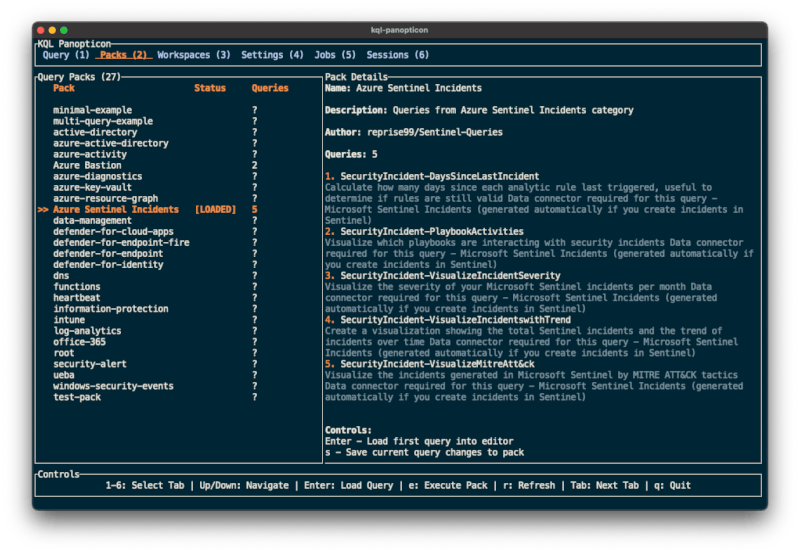This screenshot has width=800, height=553.
Task: Open the Workspaces (3) tab
Action: pyautogui.click(x=193, y=55)
